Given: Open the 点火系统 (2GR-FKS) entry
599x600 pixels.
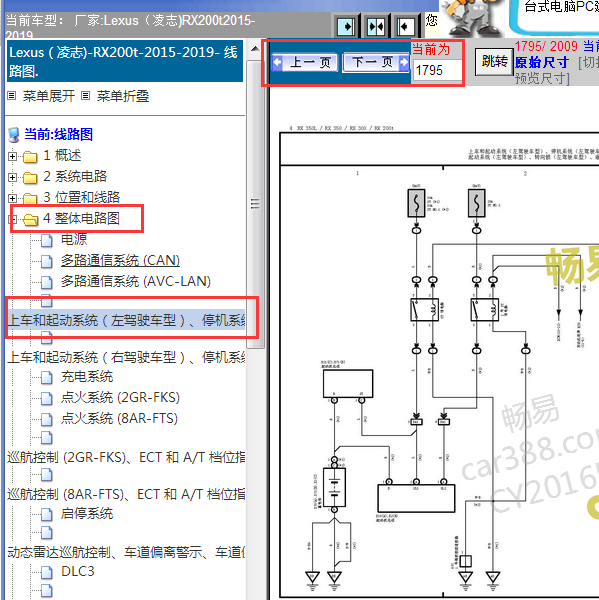Looking at the screenshot, I should pos(121,398).
